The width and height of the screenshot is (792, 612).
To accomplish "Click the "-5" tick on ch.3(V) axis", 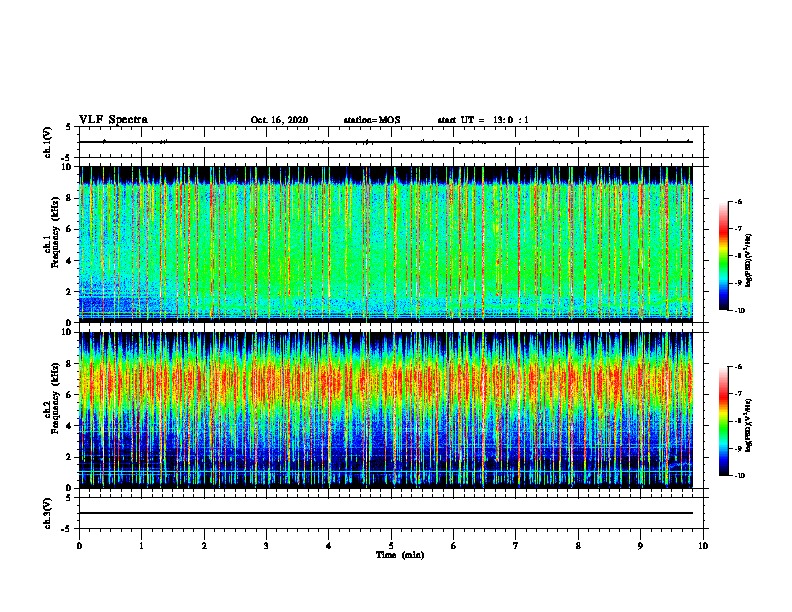I will tap(68, 529).
